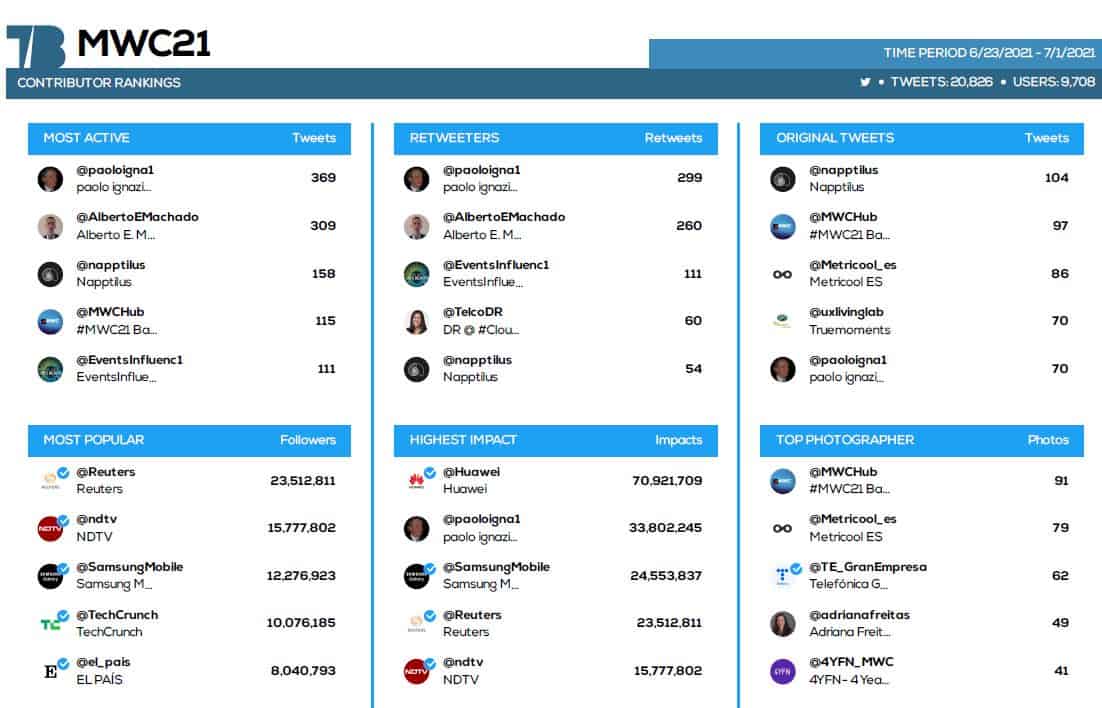This screenshot has height=708, width=1102.
Task: Click Samsung Mobile logo in Highest Impact
Action: click(417, 577)
